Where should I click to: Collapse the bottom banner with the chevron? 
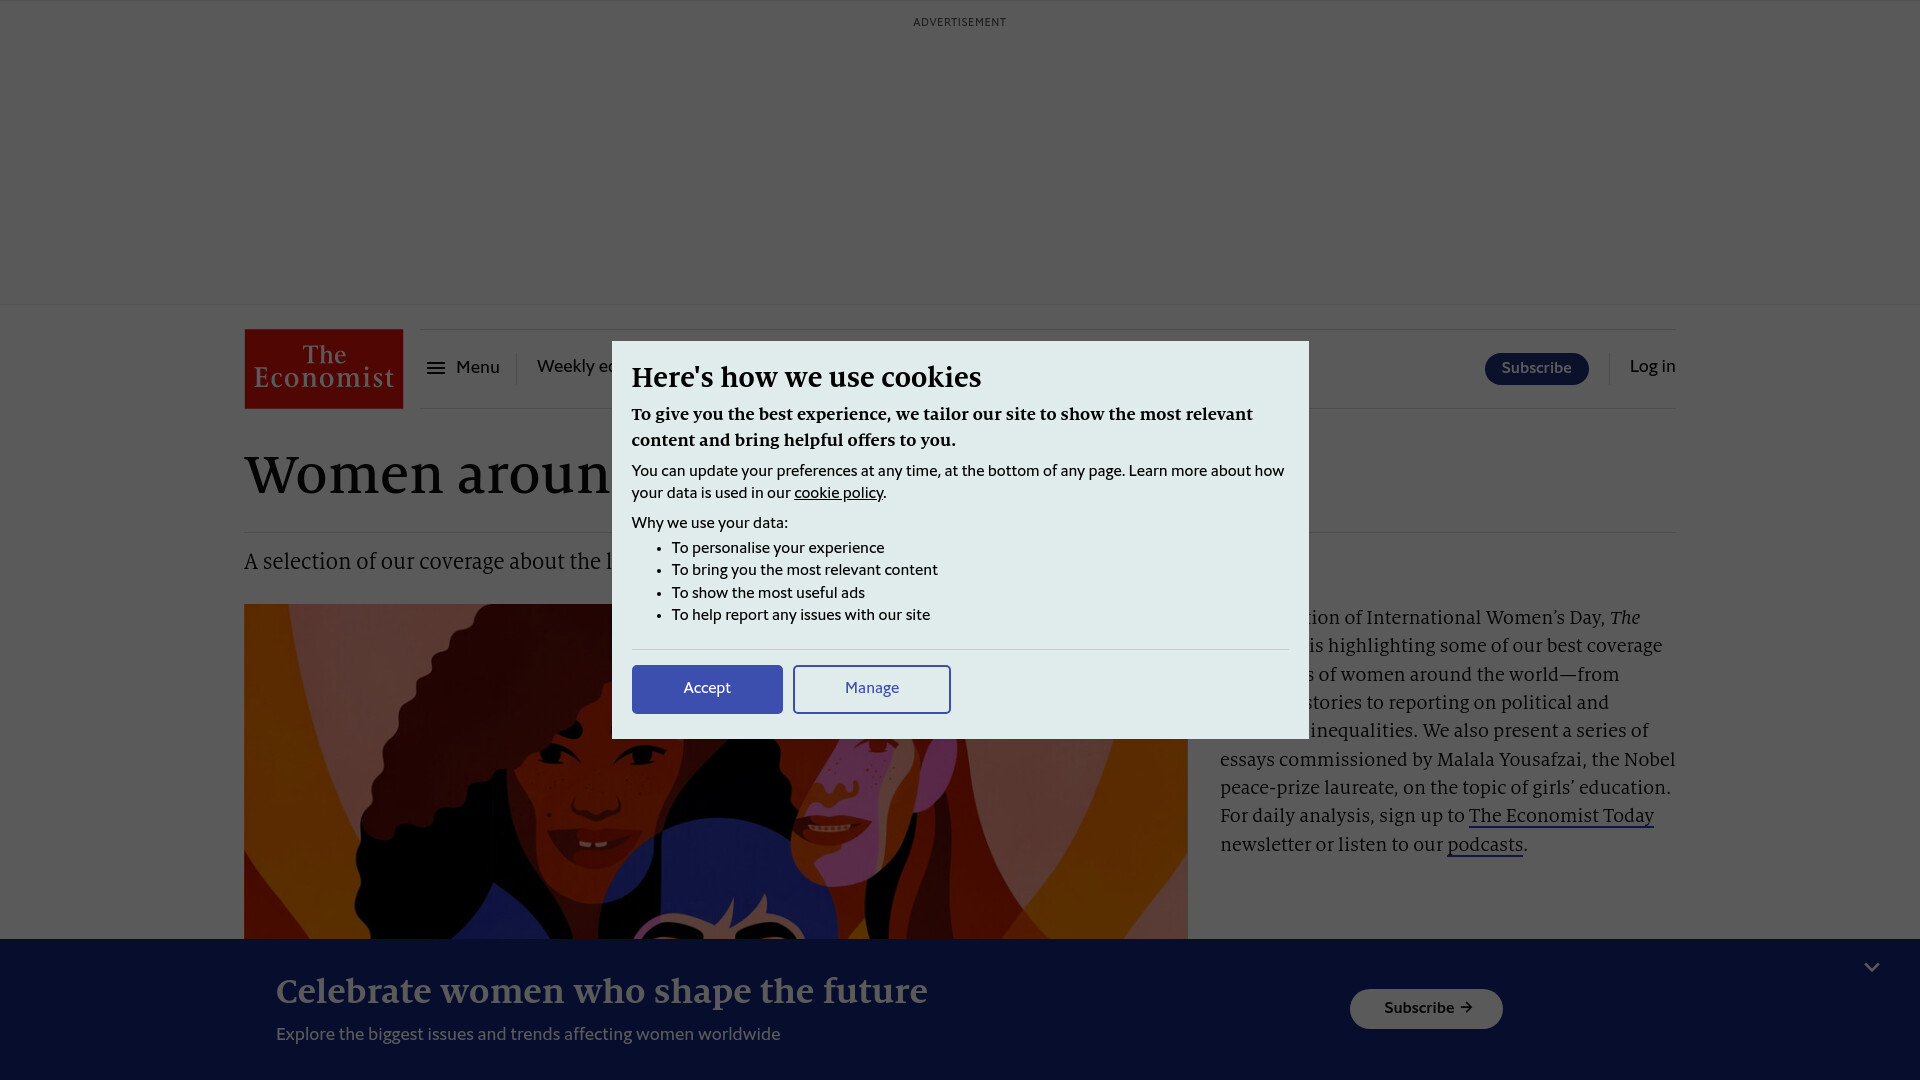(1871, 967)
